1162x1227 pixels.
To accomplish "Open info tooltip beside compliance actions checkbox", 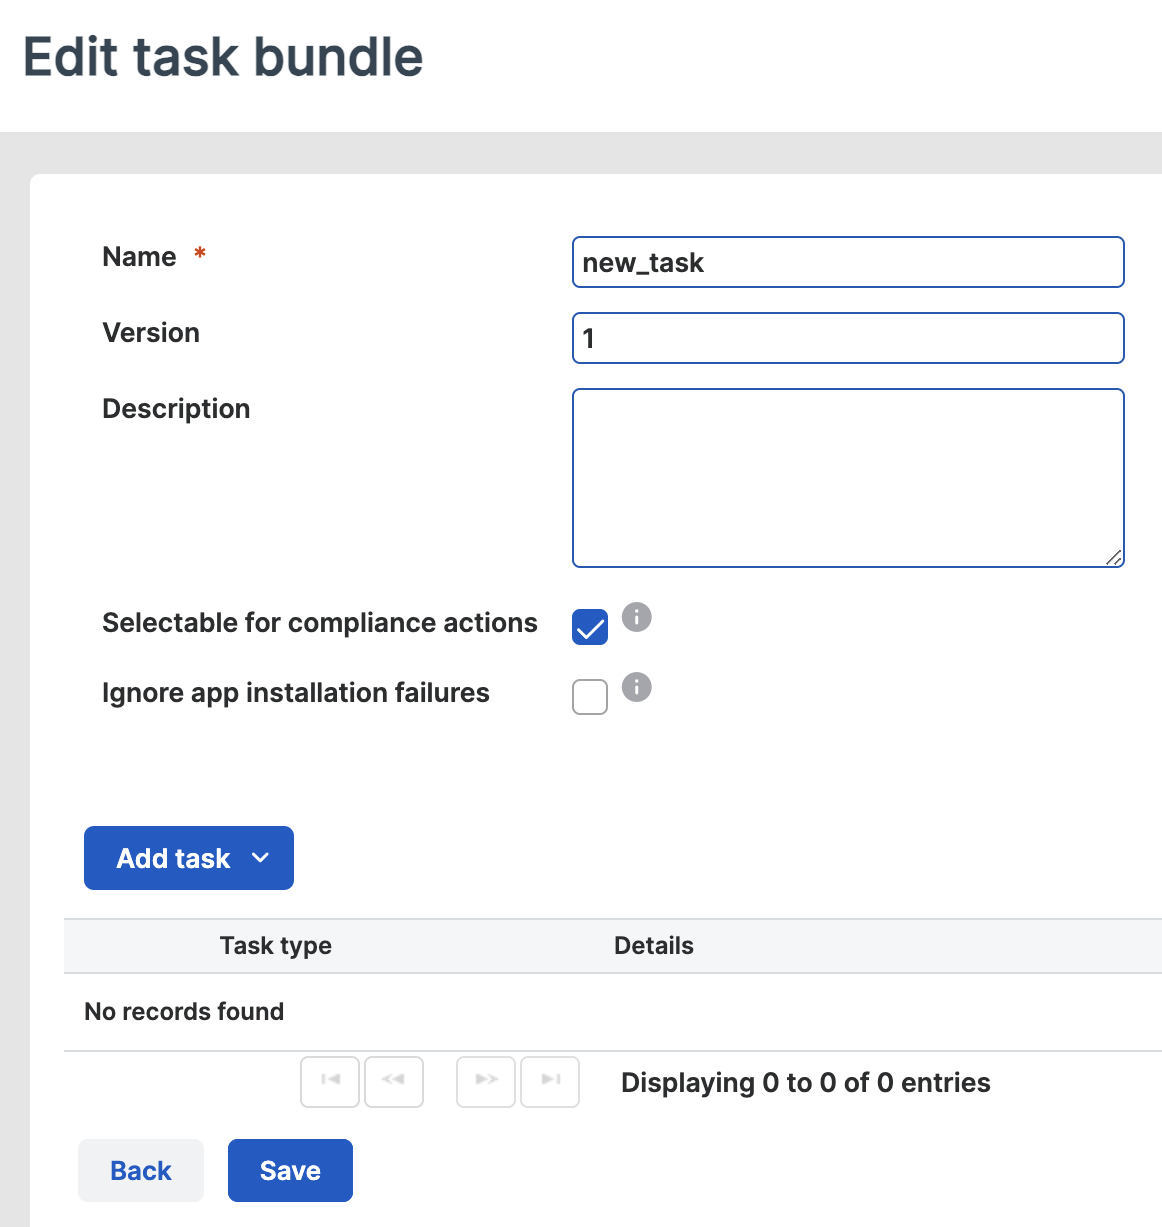I will (x=636, y=617).
